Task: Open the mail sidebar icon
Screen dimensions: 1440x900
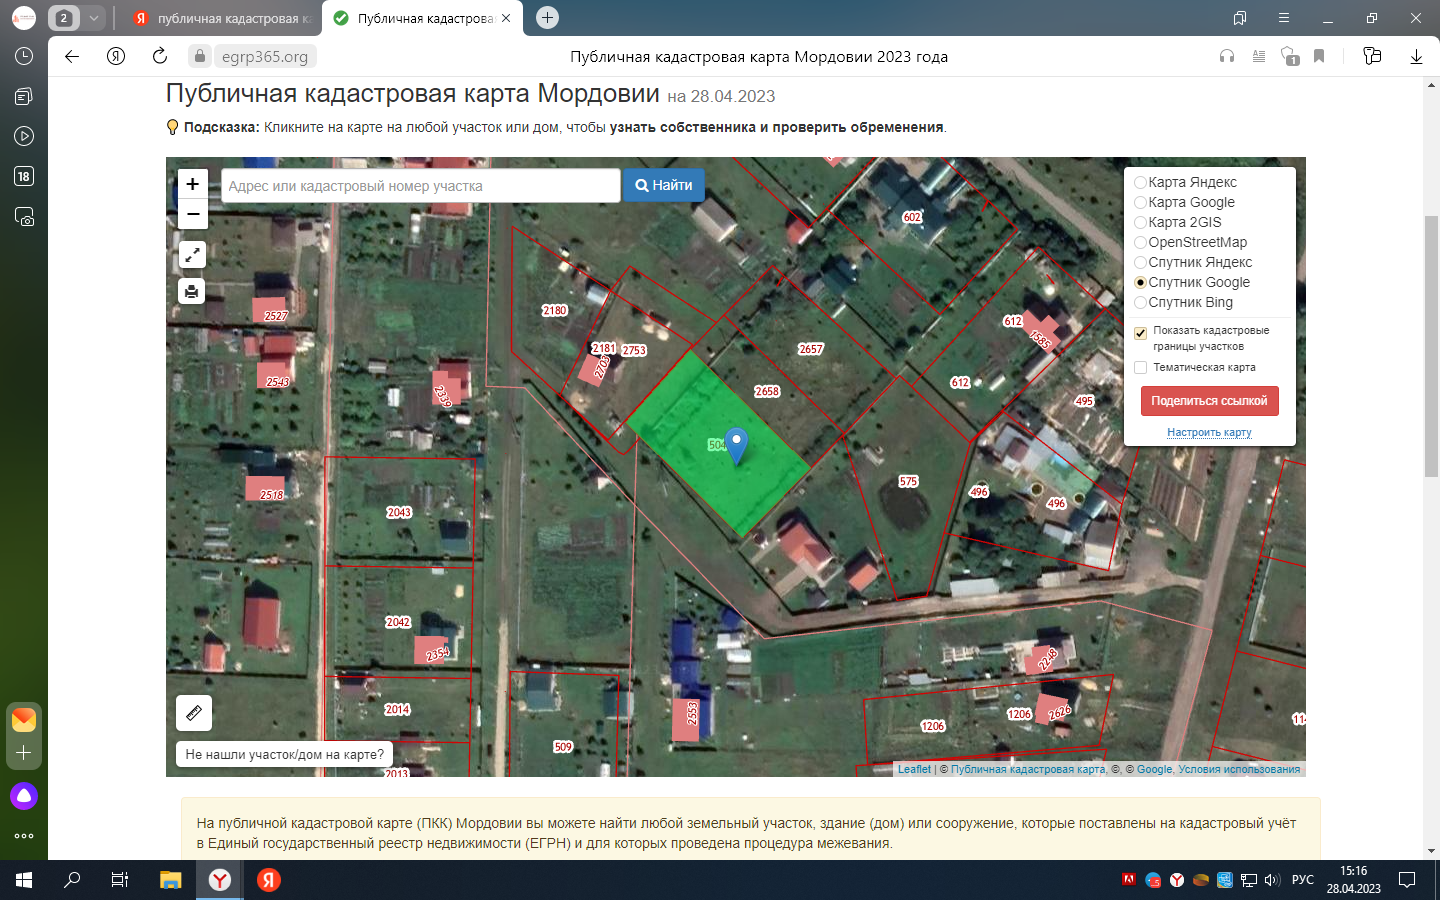Action: 24,719
